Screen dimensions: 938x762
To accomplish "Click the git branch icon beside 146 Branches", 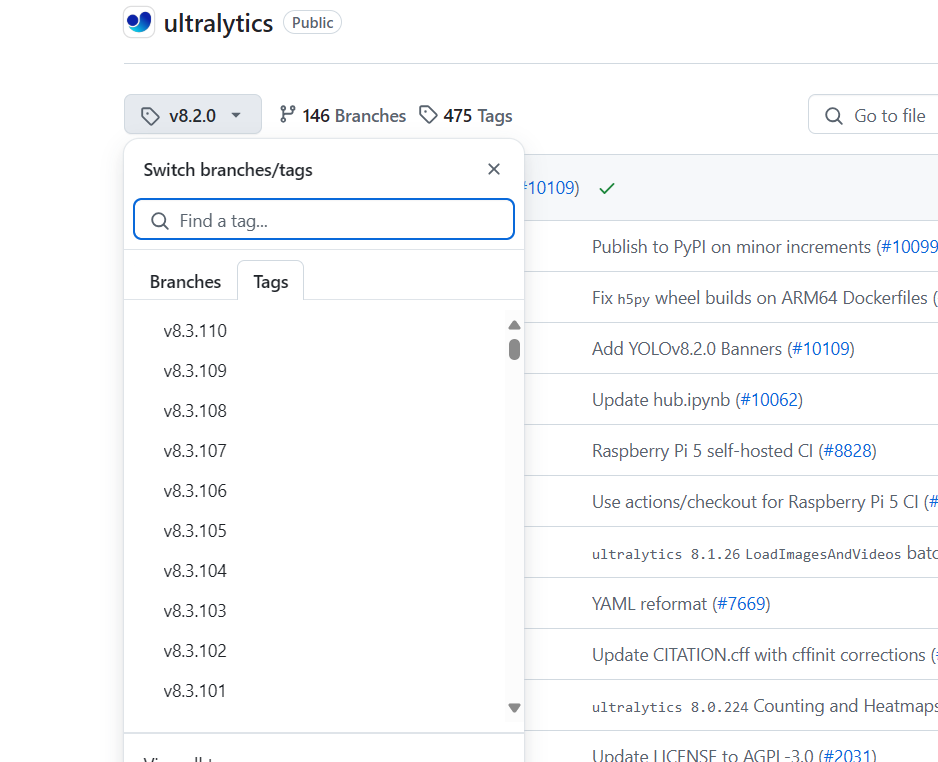I will tap(287, 114).
